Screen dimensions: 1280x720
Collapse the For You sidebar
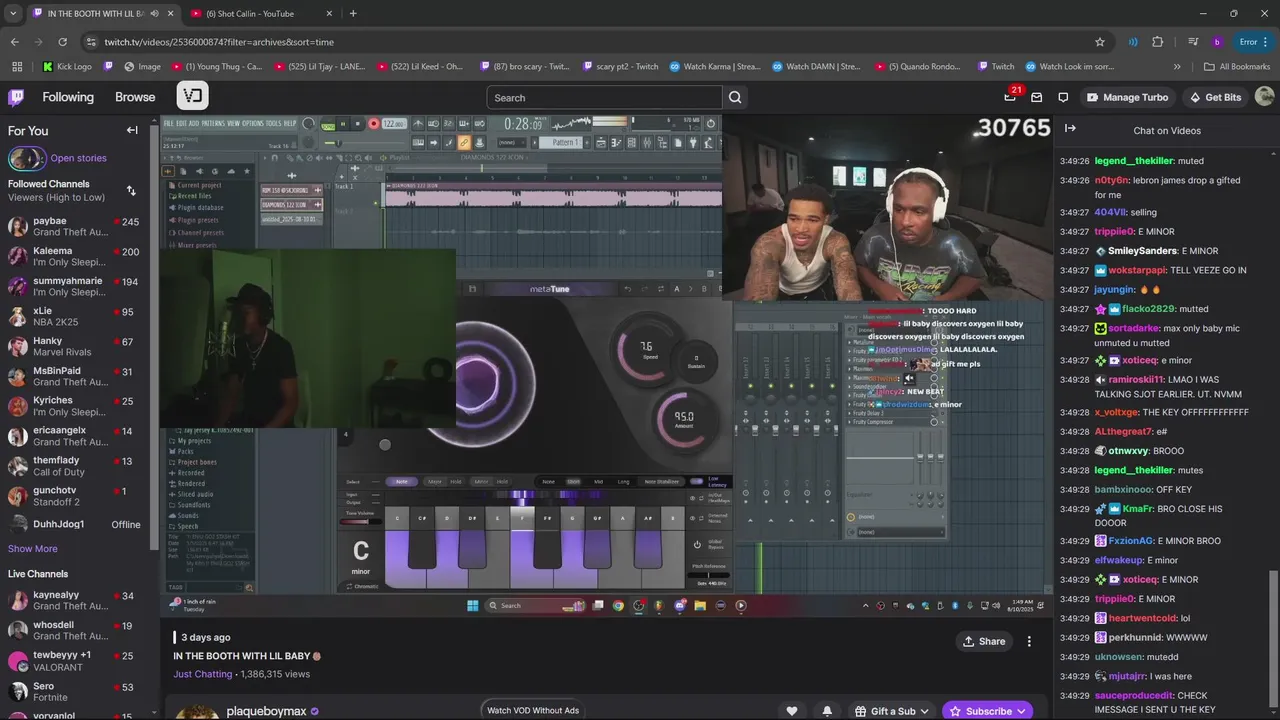tap(132, 130)
